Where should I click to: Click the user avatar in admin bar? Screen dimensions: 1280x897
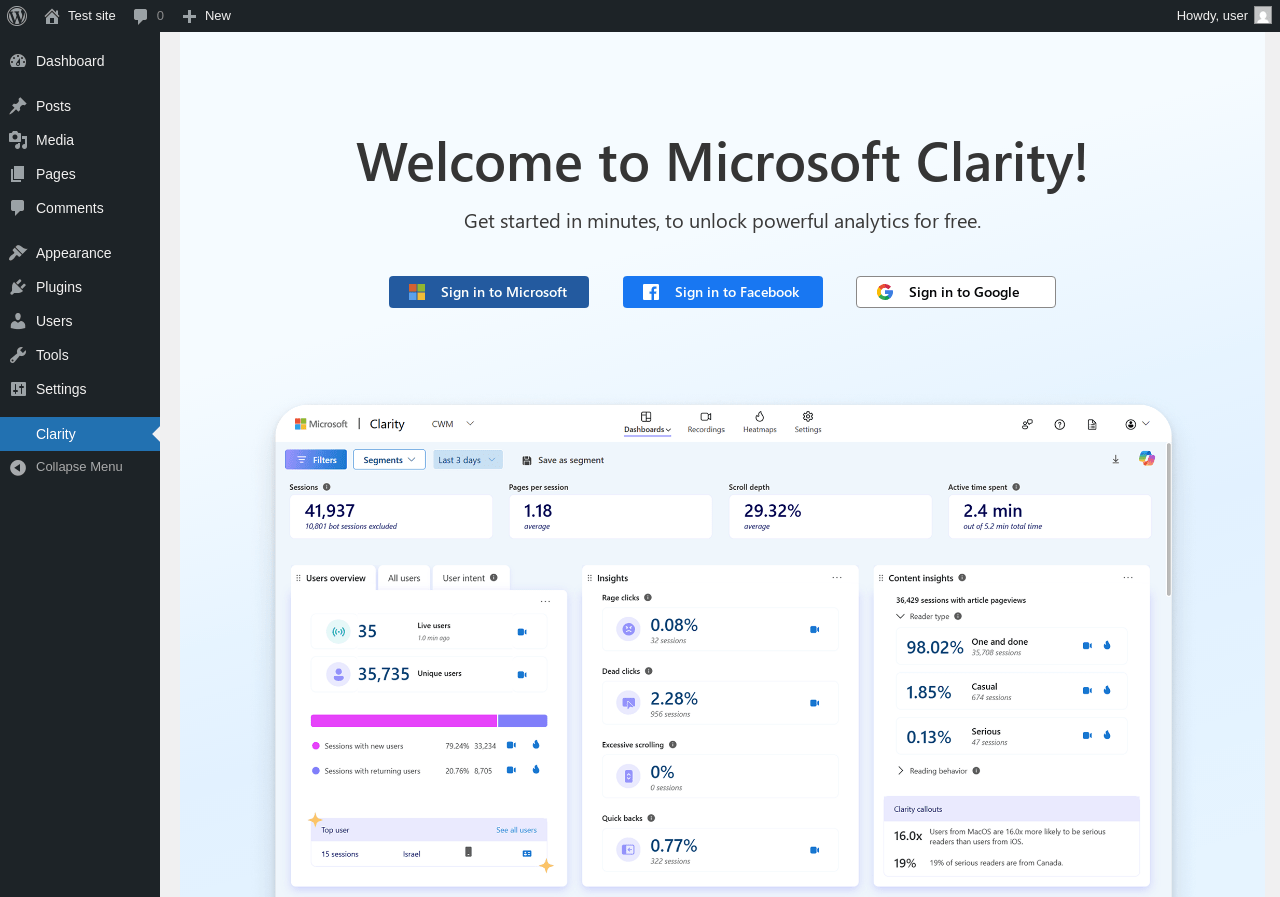click(1262, 15)
